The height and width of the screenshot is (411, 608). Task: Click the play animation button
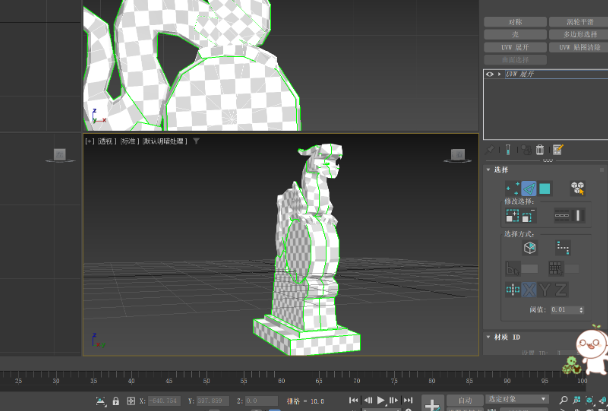click(381, 400)
